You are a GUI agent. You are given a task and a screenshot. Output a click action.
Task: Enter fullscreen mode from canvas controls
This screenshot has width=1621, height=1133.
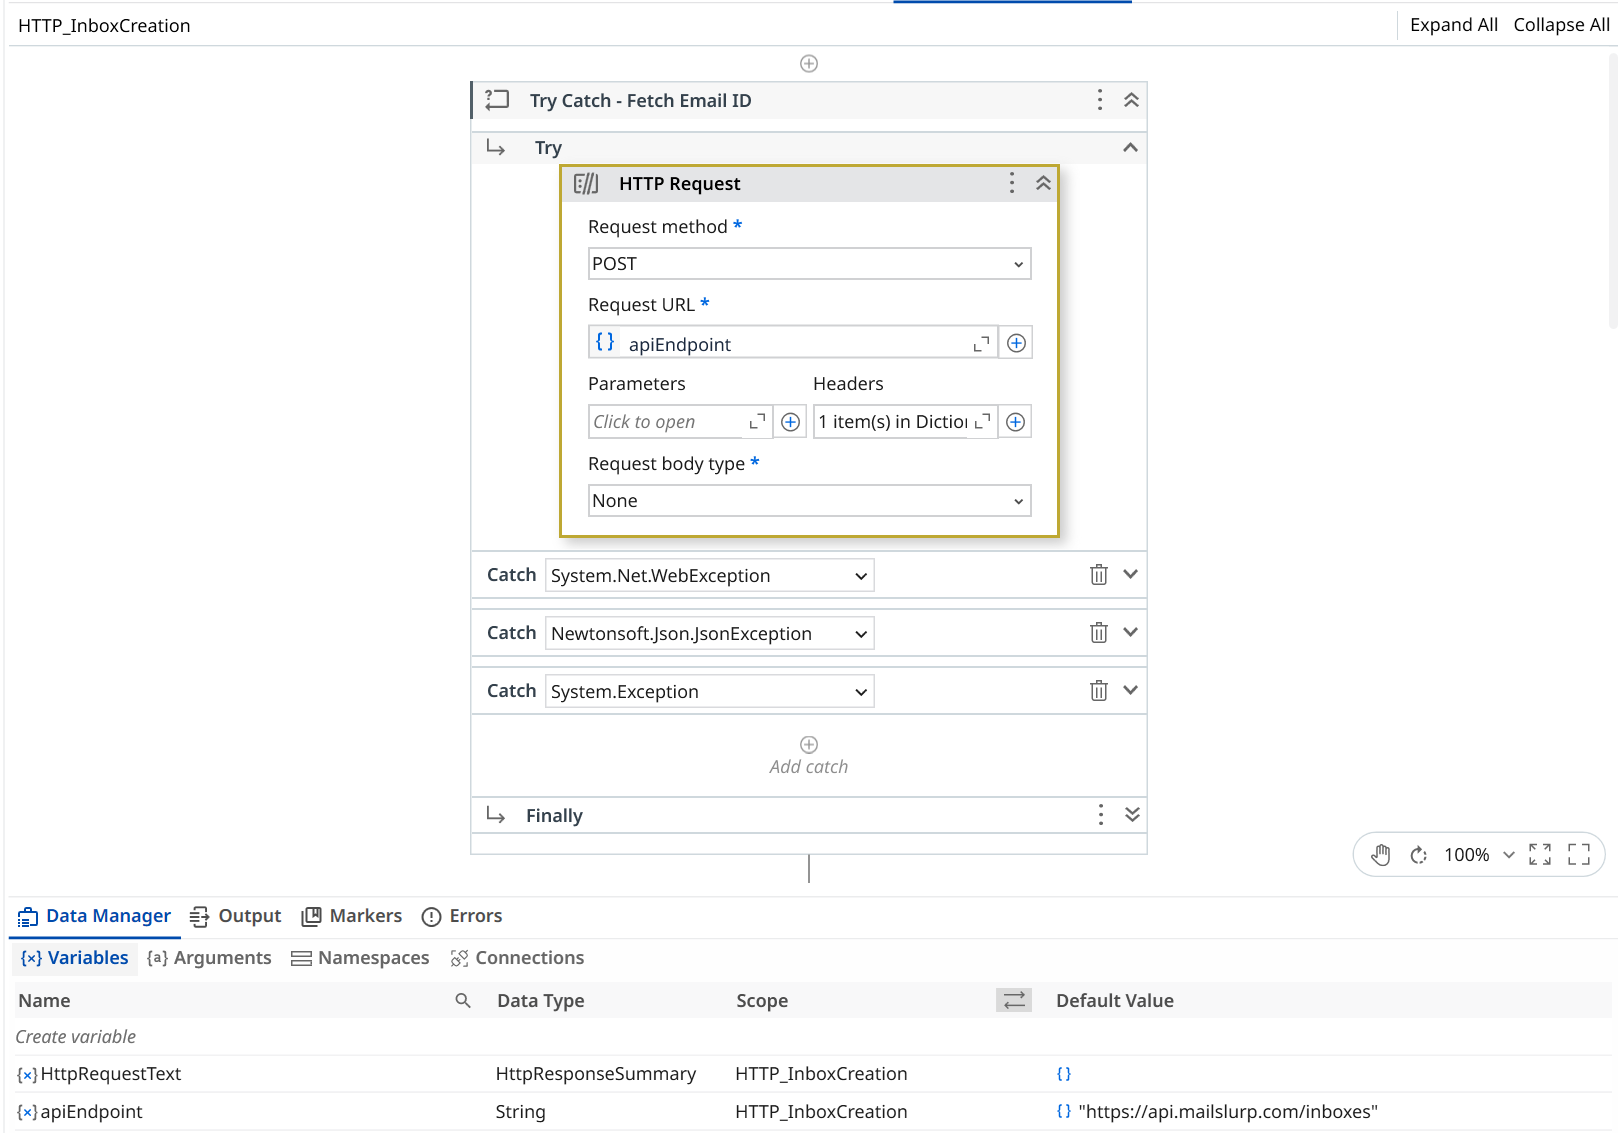(1579, 855)
